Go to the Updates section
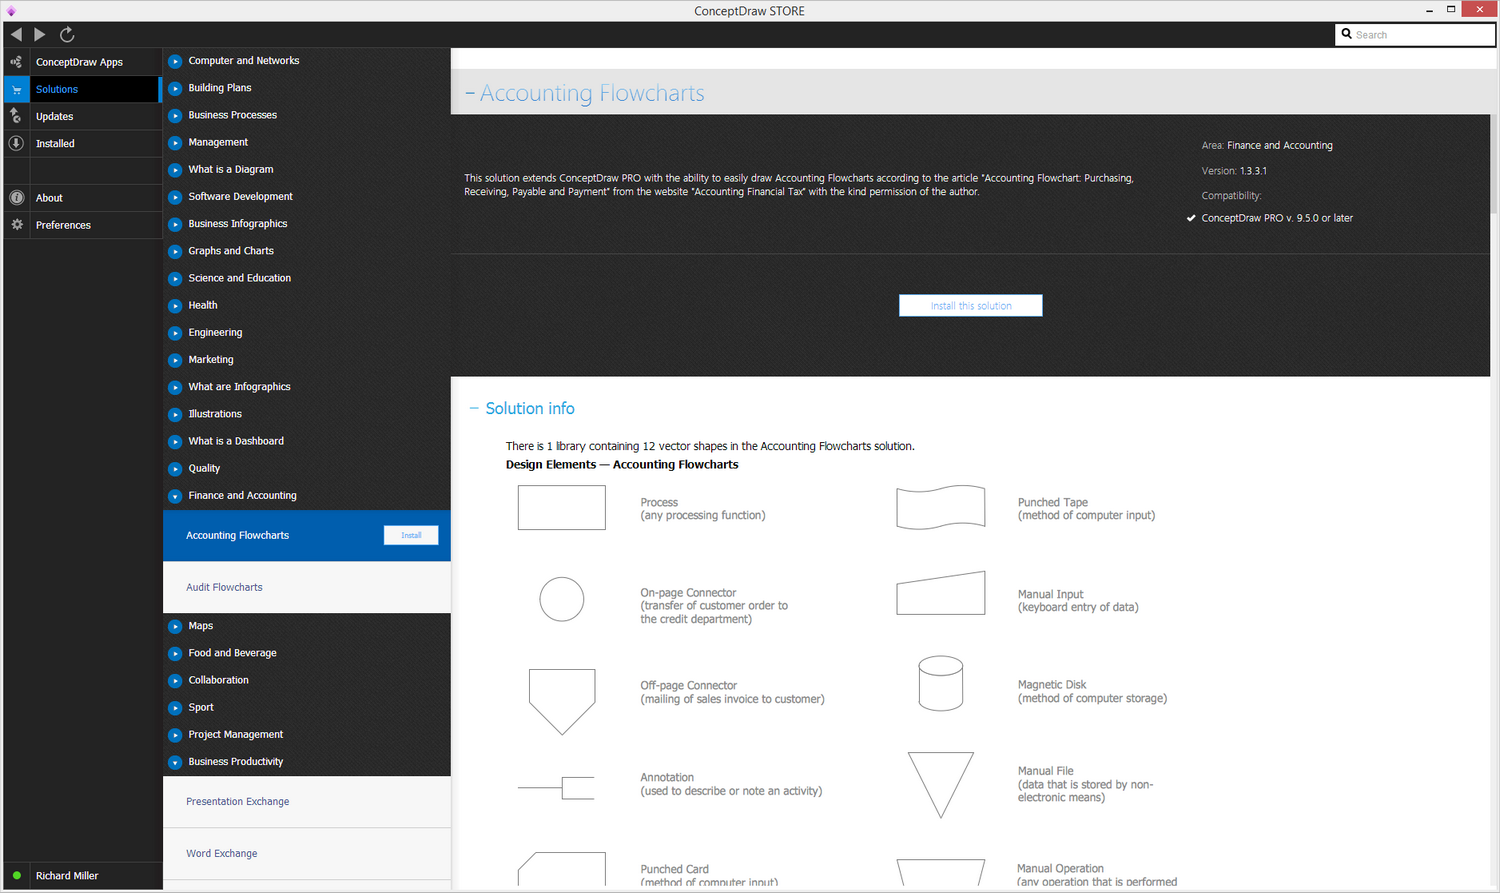This screenshot has height=893, width=1500. point(80,116)
